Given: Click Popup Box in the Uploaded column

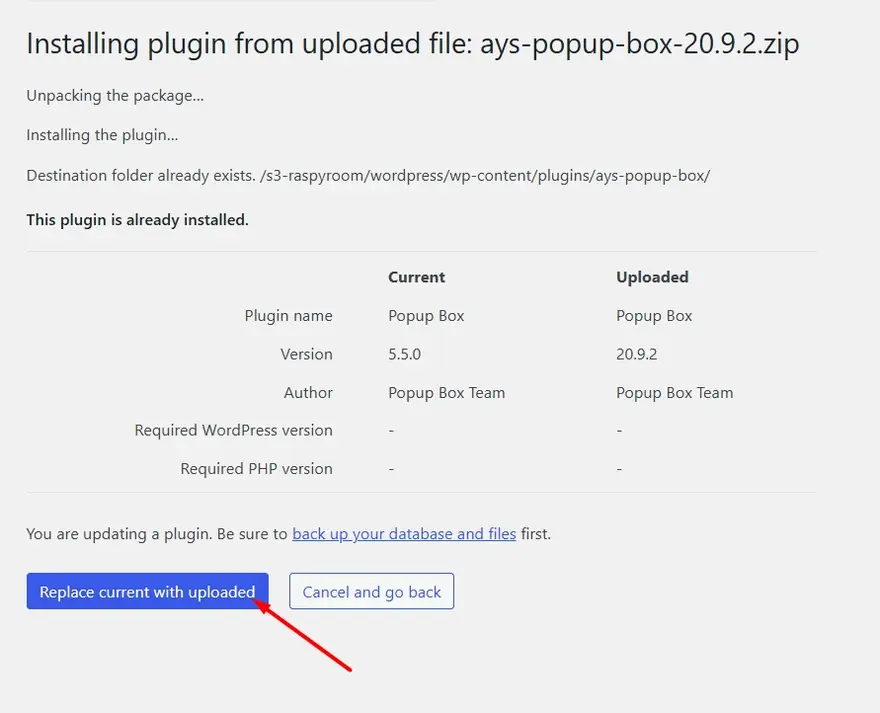Looking at the screenshot, I should click(654, 316).
